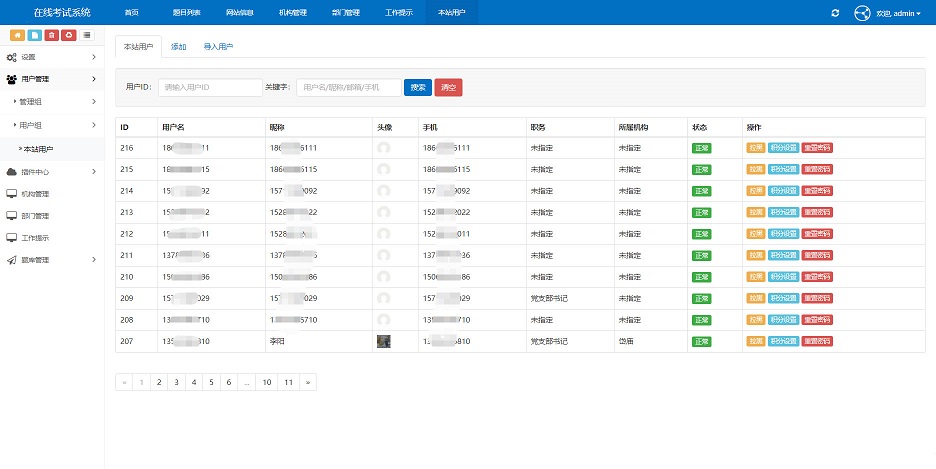The height and width of the screenshot is (469, 936).
Task: Click the blue 搜索 button
Action: coord(418,87)
